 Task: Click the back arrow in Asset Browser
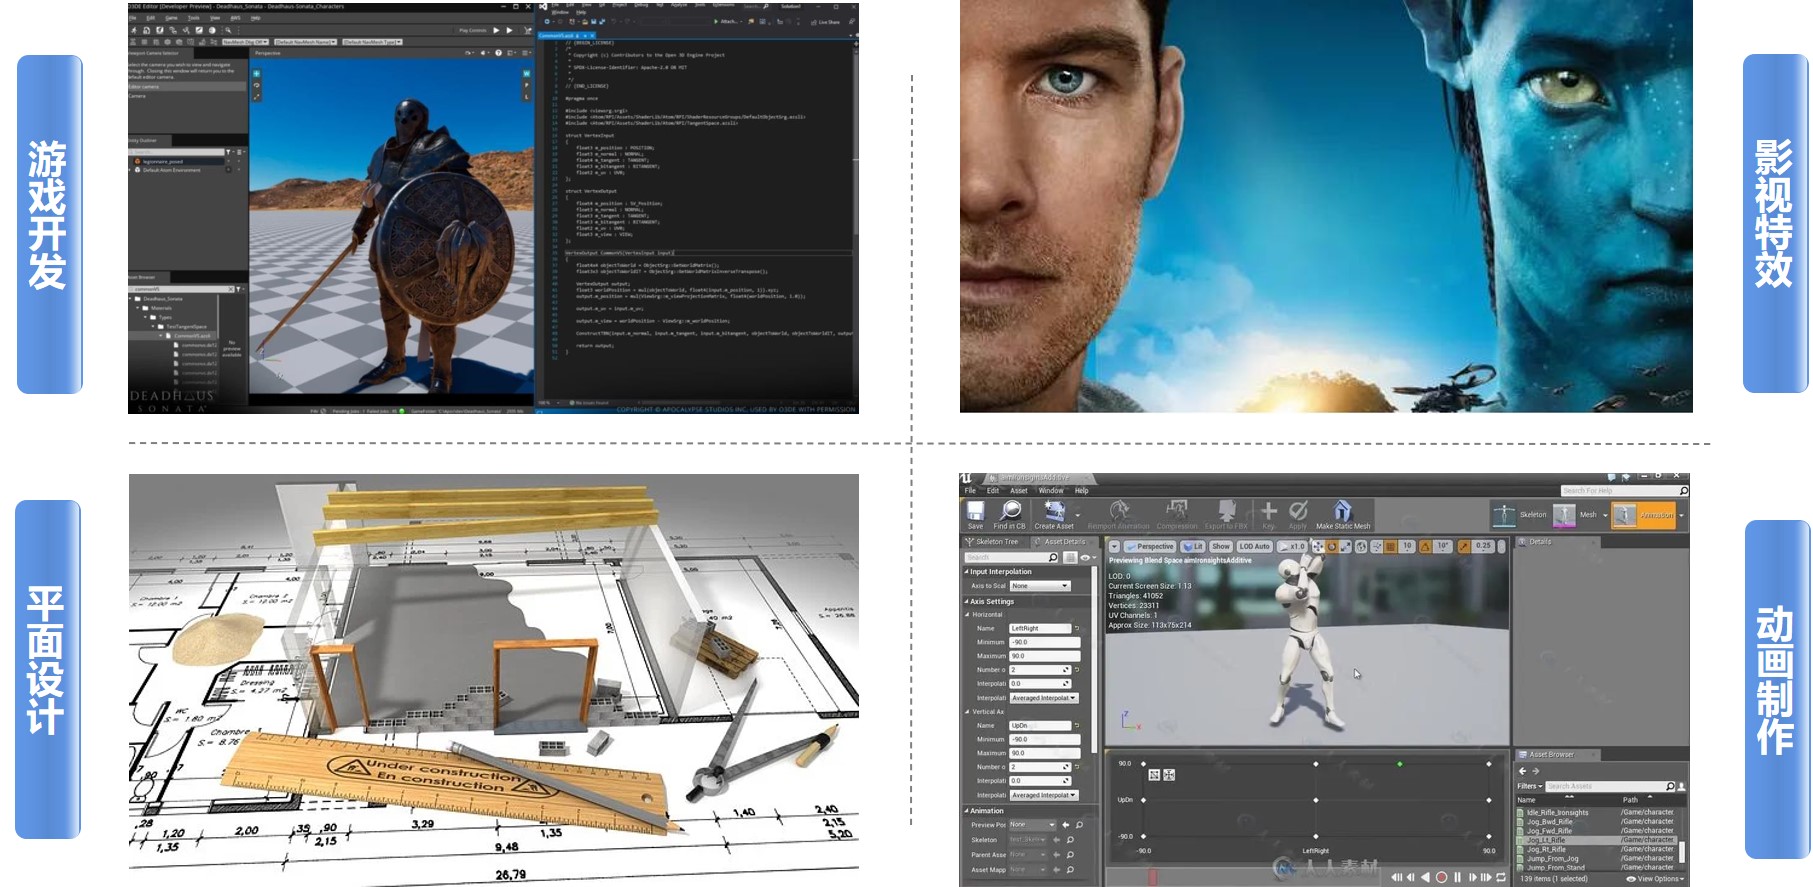1522,771
